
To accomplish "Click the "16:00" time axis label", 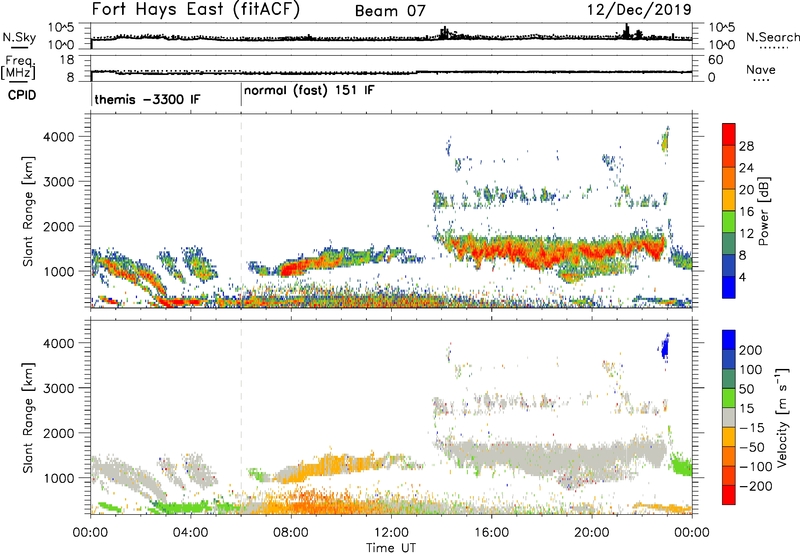I will pyautogui.click(x=491, y=533).
